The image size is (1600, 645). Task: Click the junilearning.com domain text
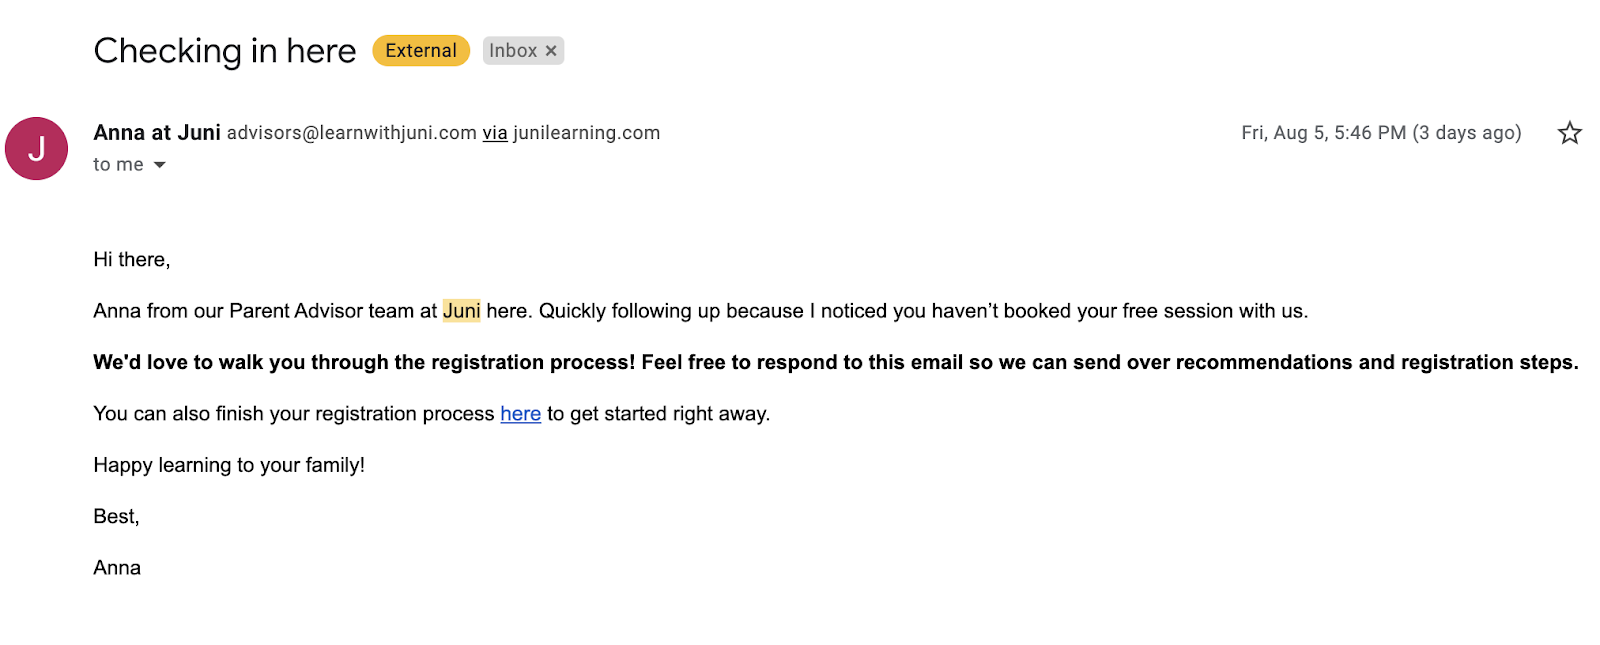pyautogui.click(x=586, y=133)
